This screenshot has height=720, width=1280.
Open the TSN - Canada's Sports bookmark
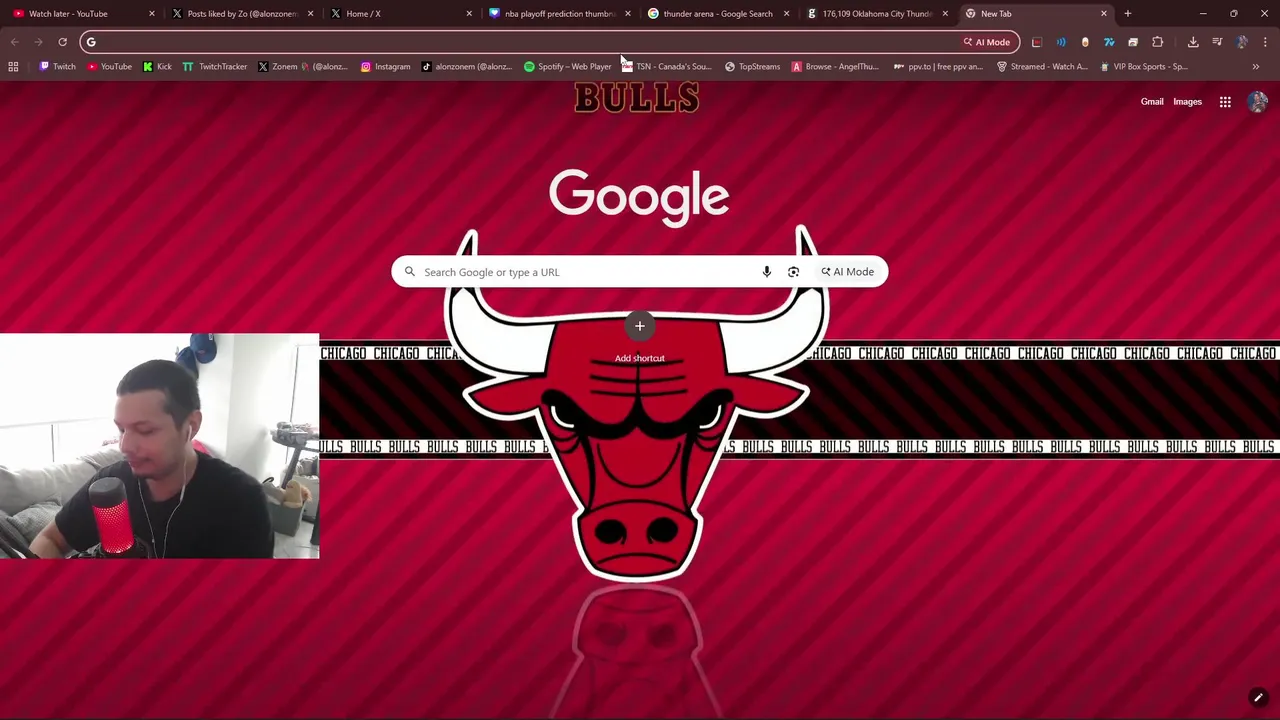point(666,67)
